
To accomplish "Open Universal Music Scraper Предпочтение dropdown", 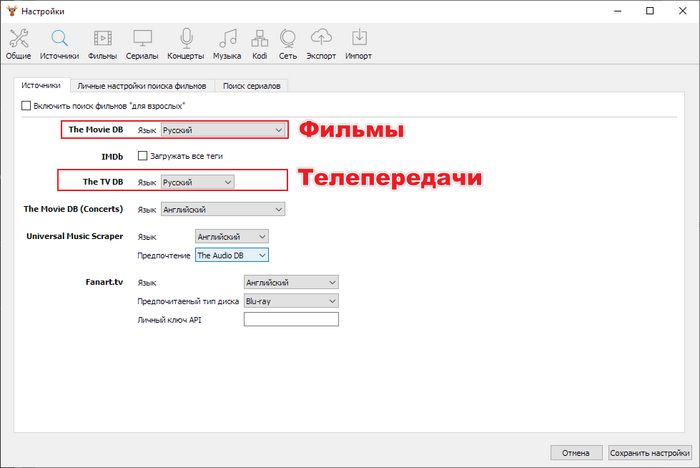I will (231, 255).
